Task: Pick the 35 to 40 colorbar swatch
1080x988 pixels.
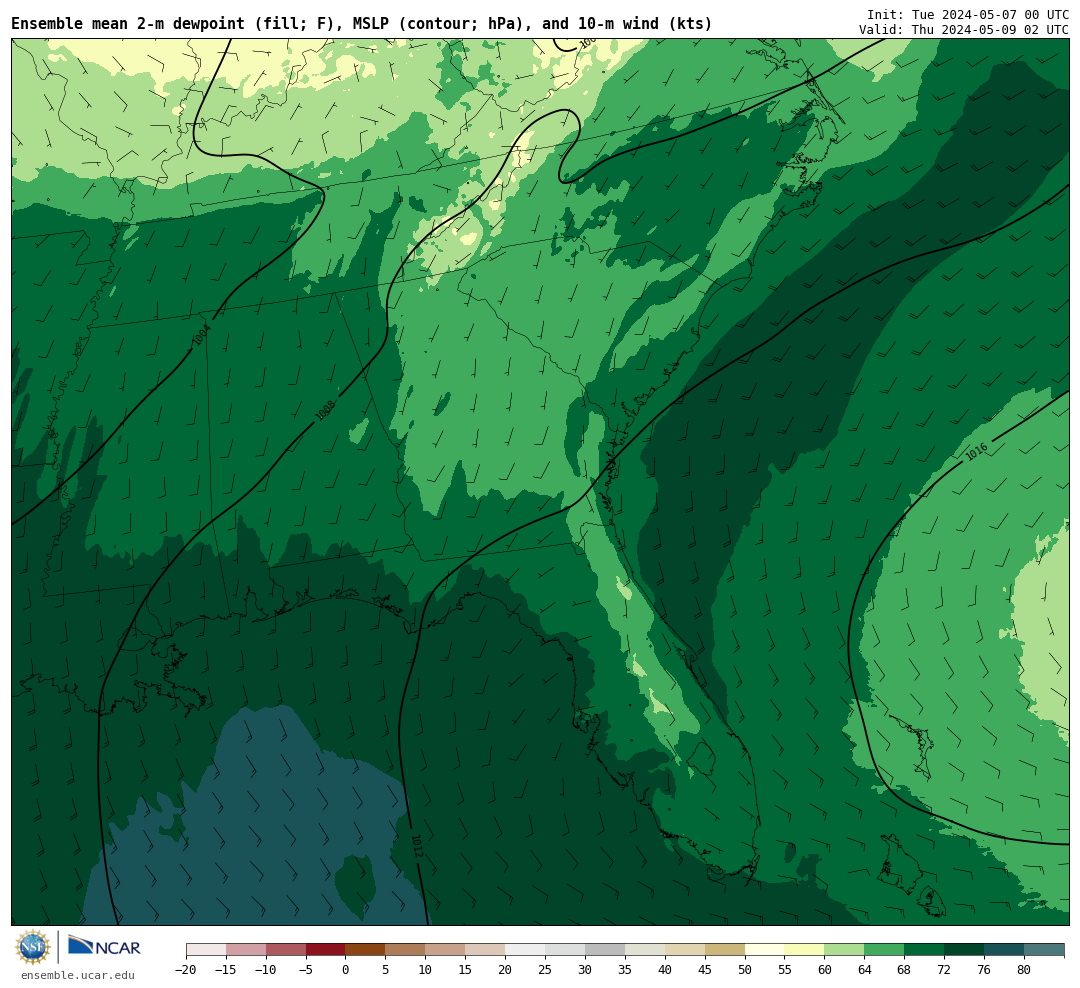Action: coord(645,950)
